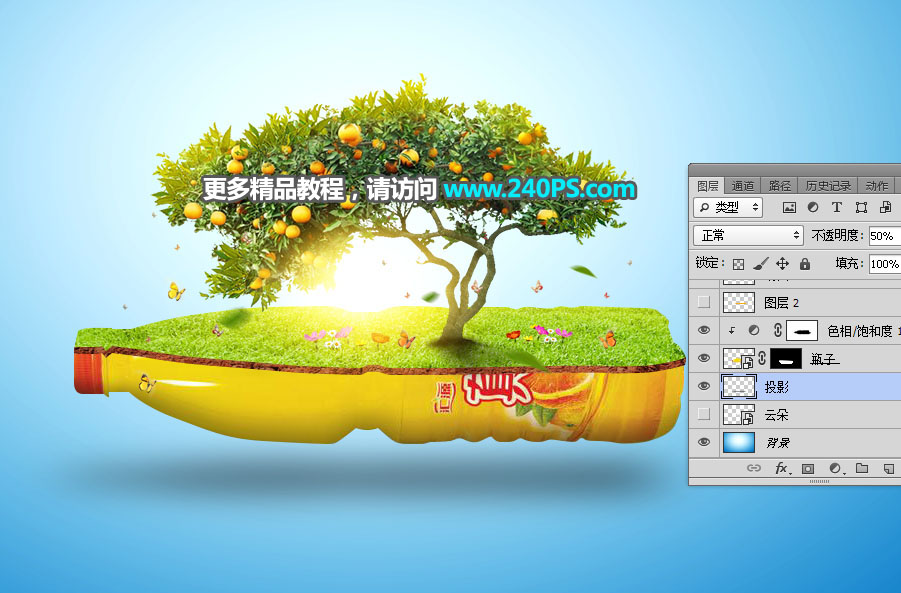901x593 pixels.
Task: Select the 云朵 layer thumbnail
Action: coord(738,414)
